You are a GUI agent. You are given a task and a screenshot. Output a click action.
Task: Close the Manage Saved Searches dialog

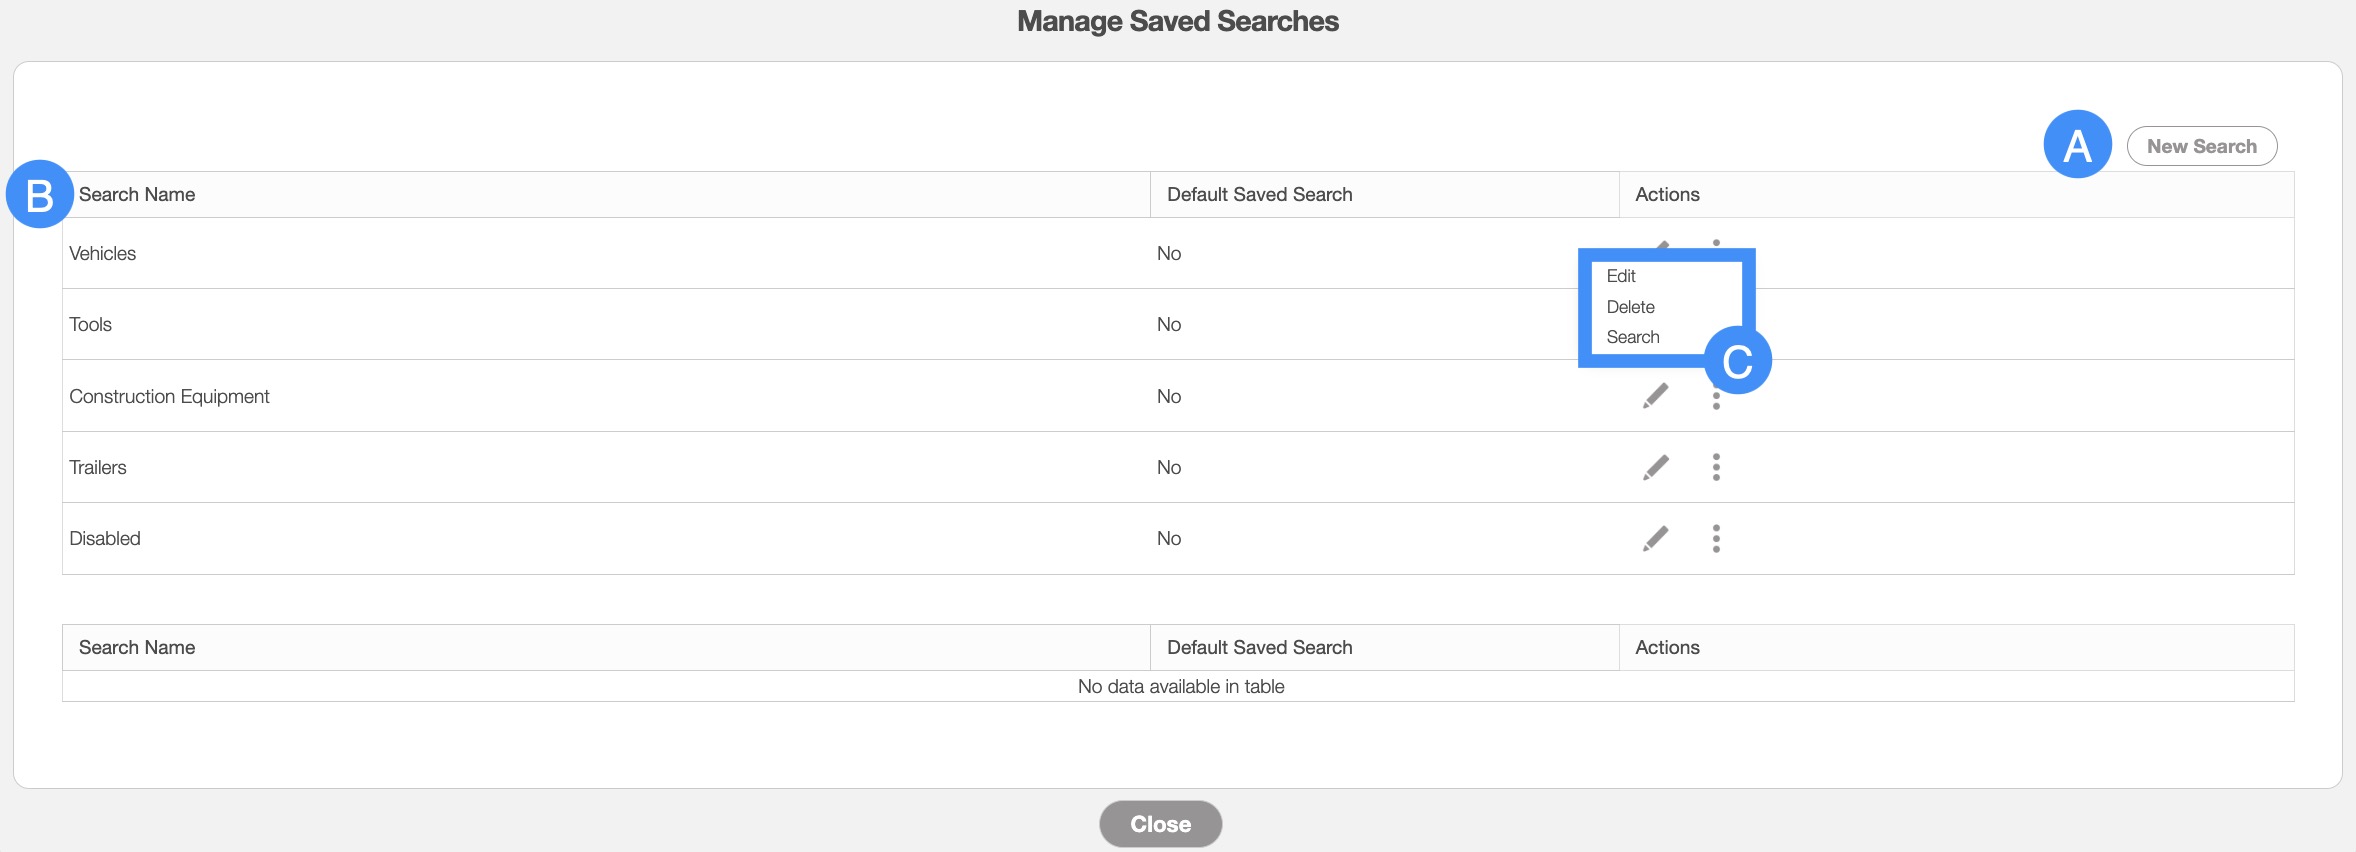click(1160, 824)
